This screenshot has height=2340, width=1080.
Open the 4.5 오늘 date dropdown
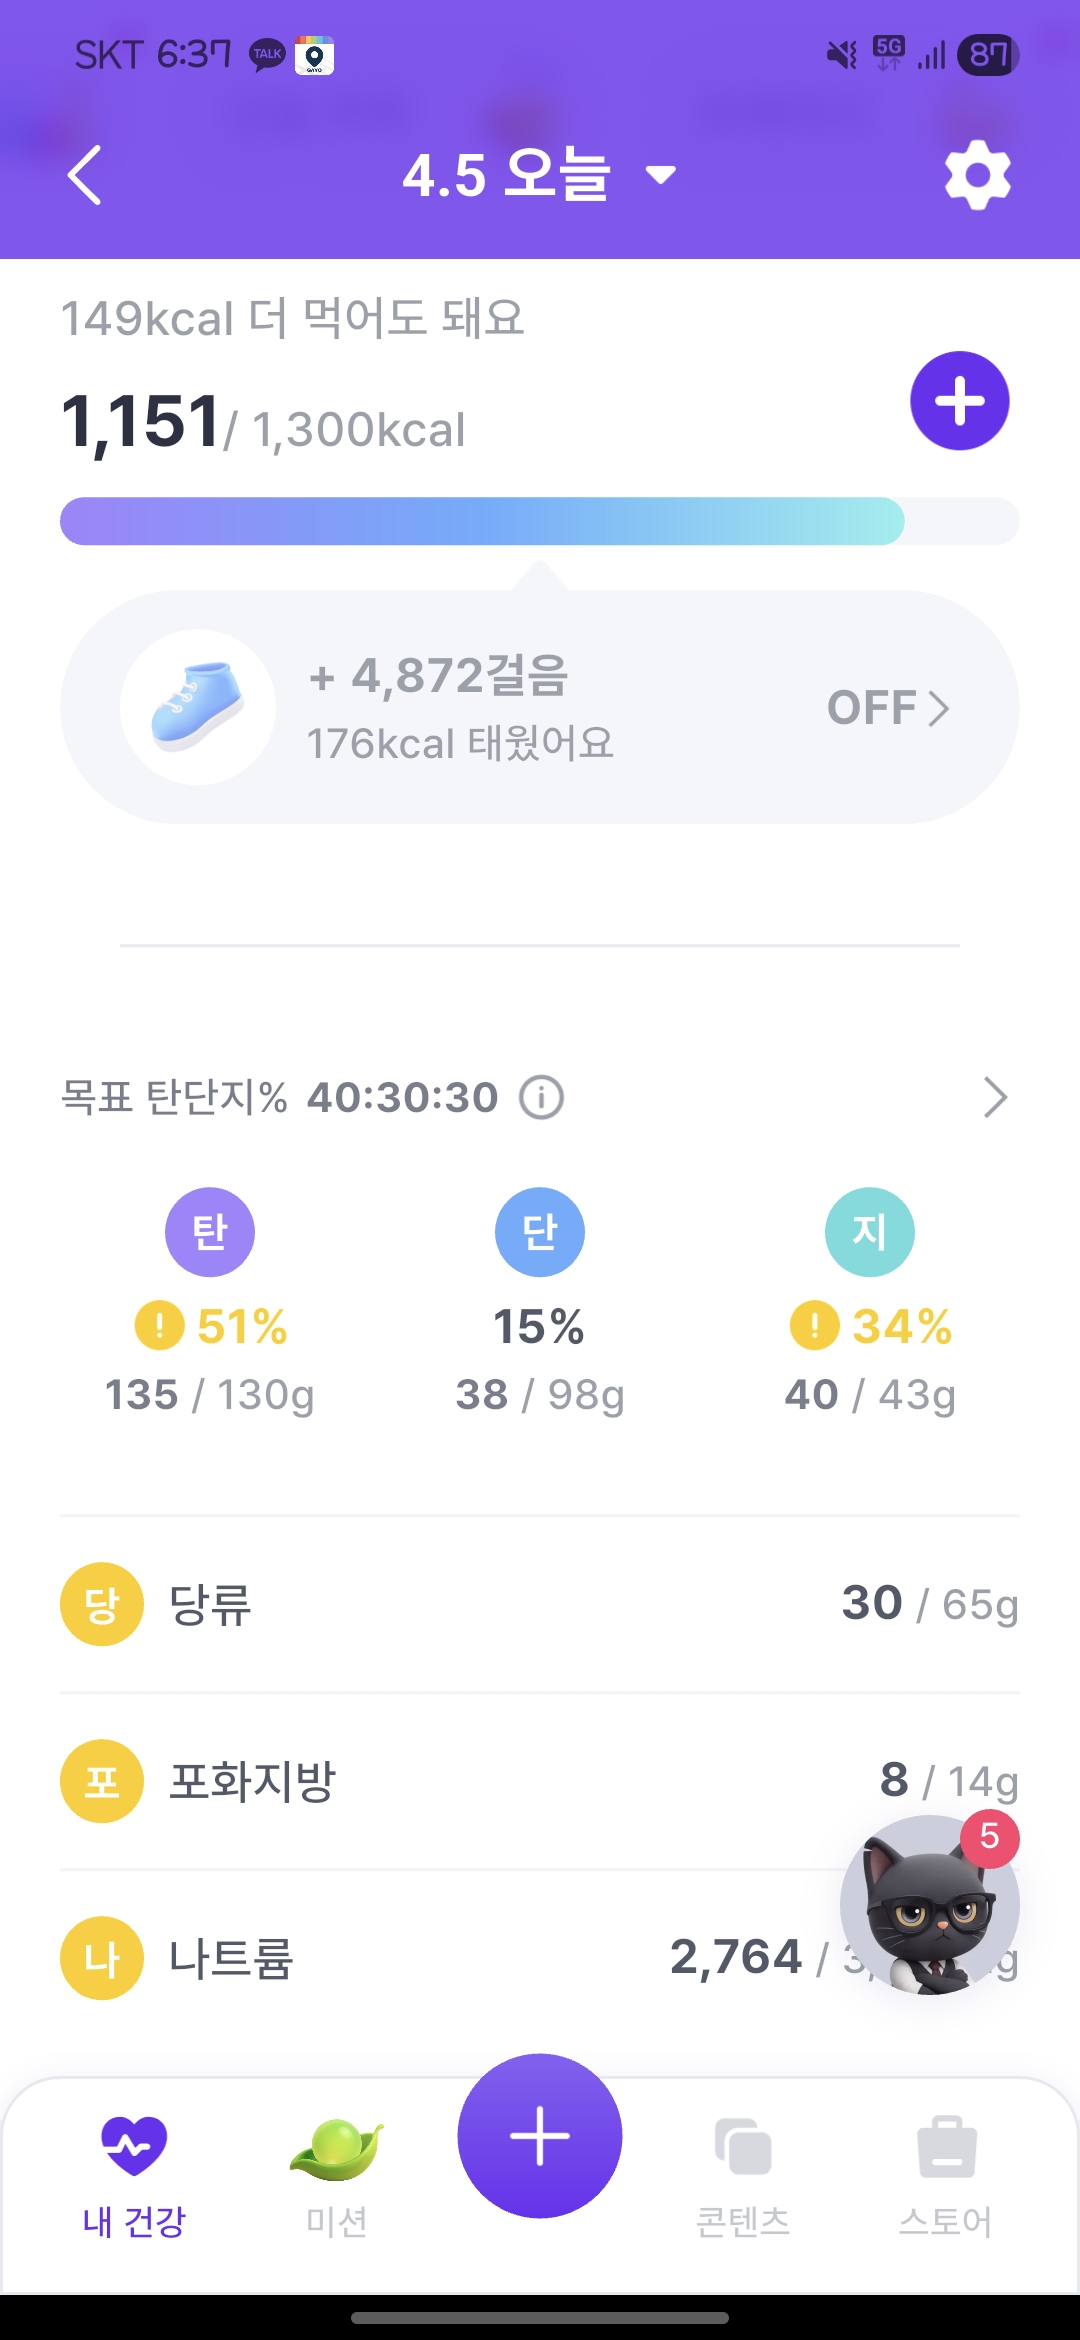pos(540,175)
